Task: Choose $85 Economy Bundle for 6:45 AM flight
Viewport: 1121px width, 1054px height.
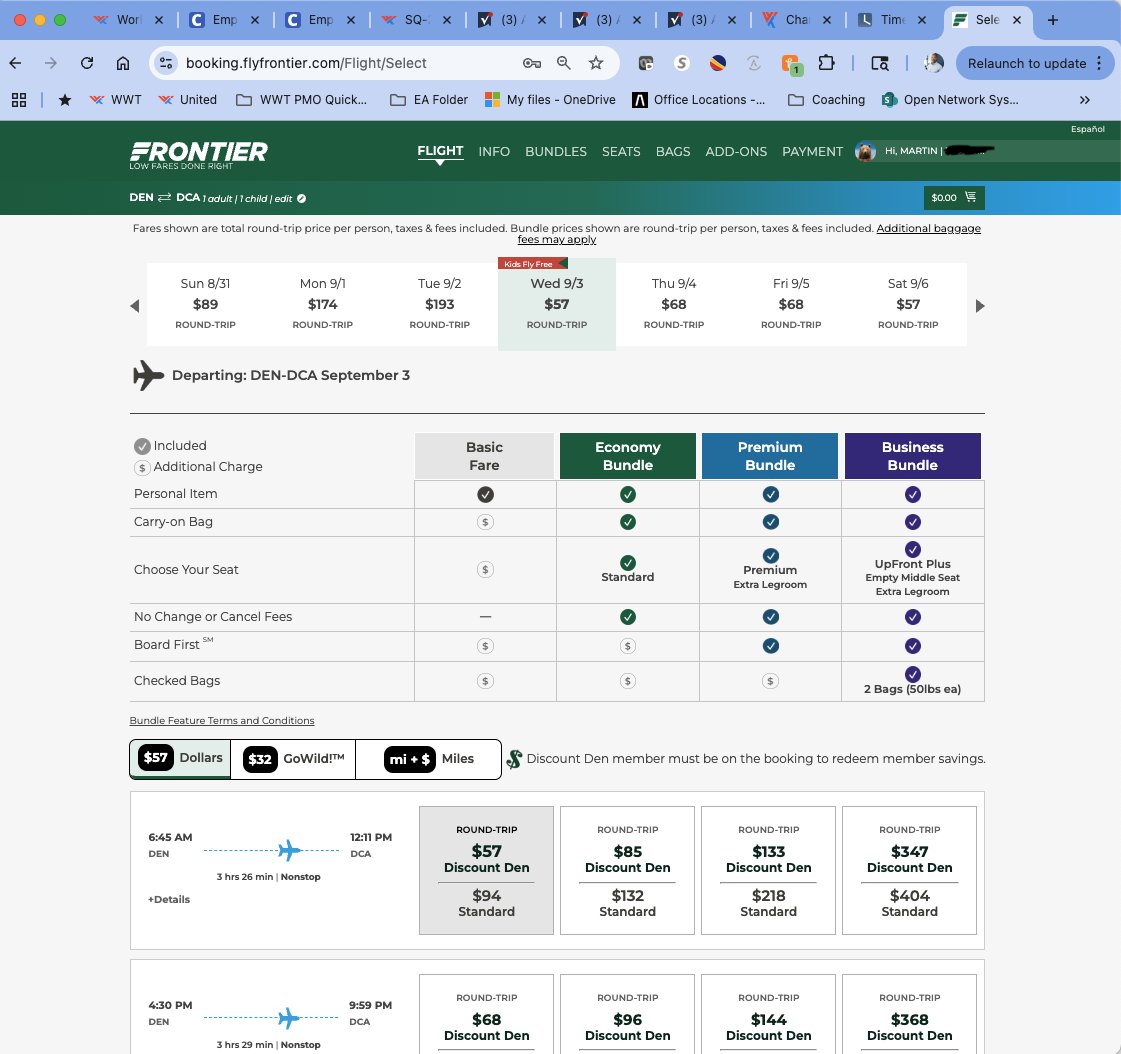Action: coord(627,870)
